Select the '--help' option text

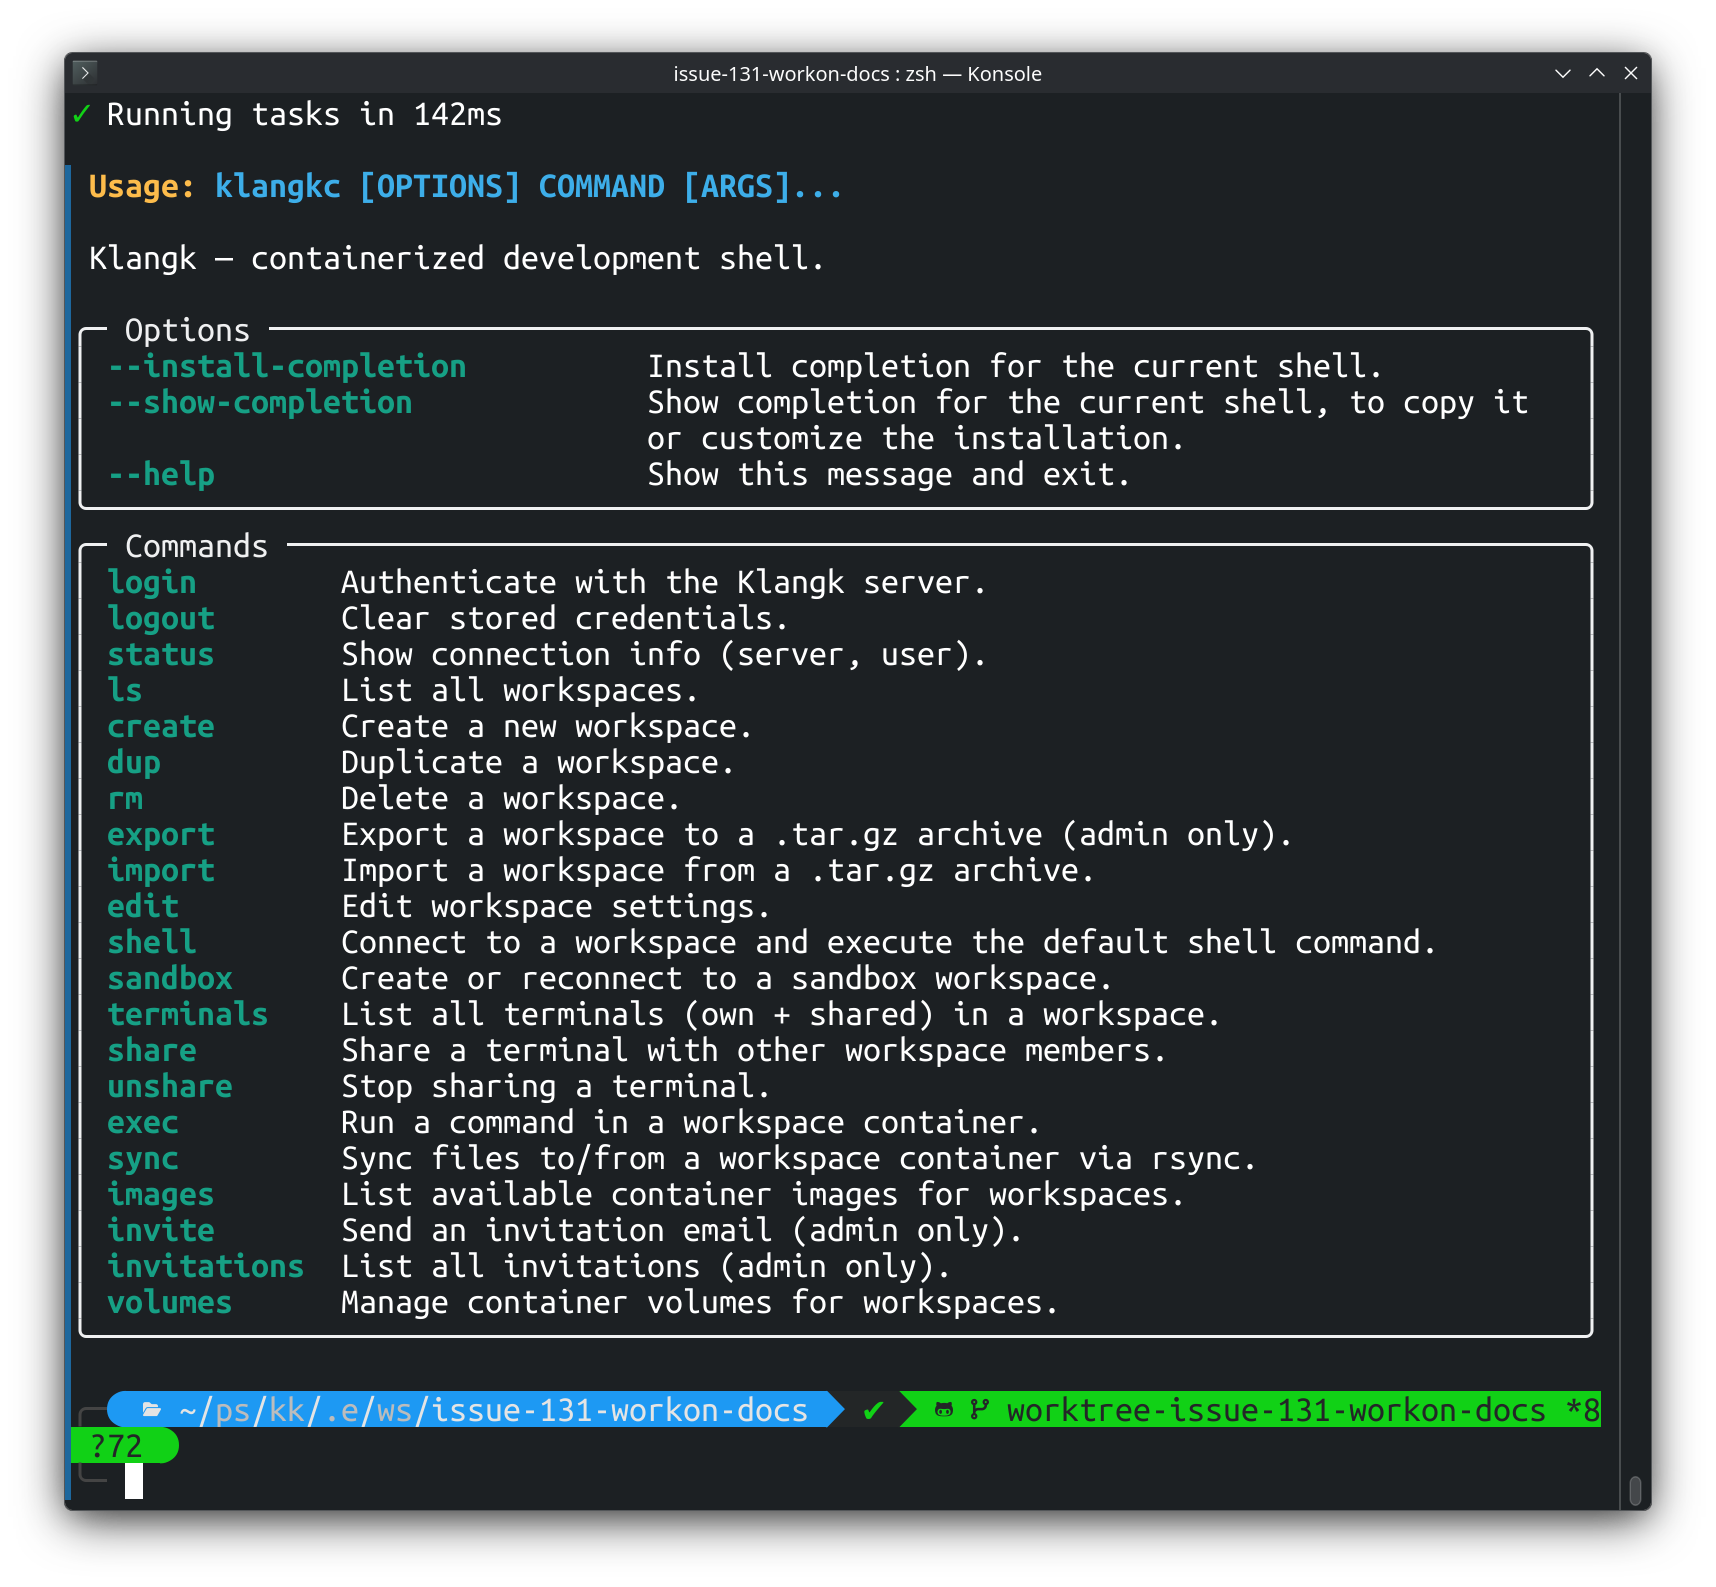point(161,474)
